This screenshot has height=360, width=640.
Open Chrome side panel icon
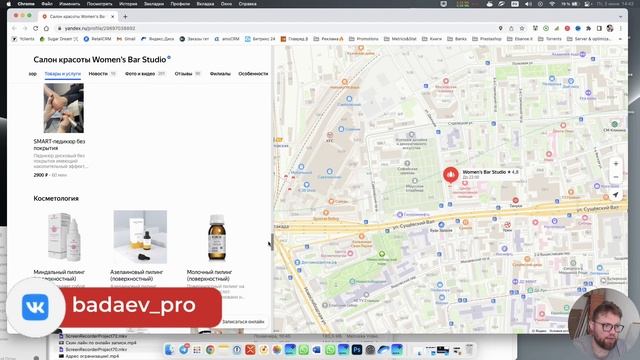click(x=599, y=28)
